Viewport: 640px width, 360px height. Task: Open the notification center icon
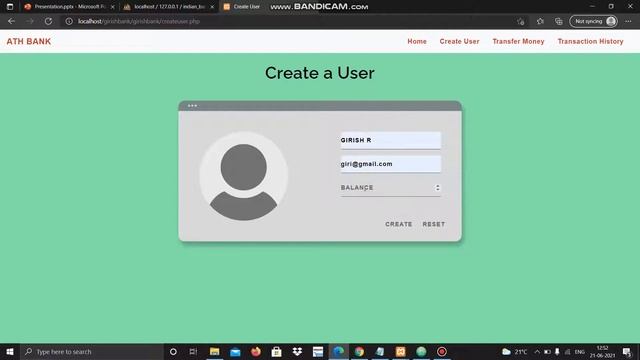coord(627,351)
